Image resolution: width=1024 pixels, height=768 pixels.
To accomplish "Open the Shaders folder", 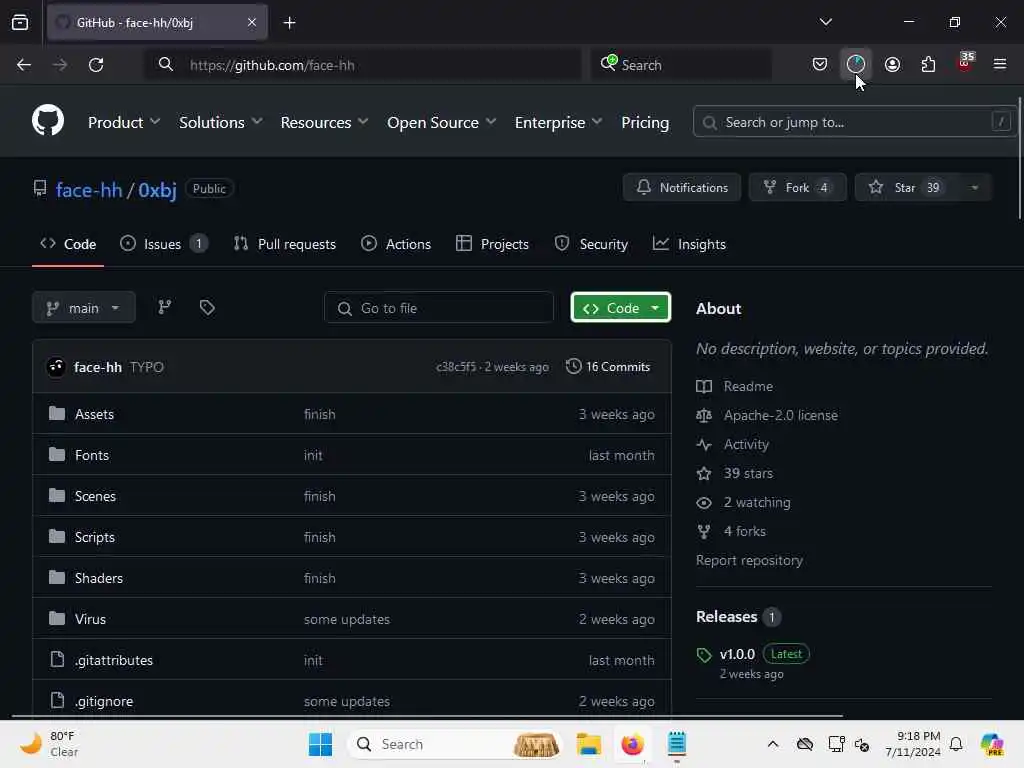I will click(99, 578).
